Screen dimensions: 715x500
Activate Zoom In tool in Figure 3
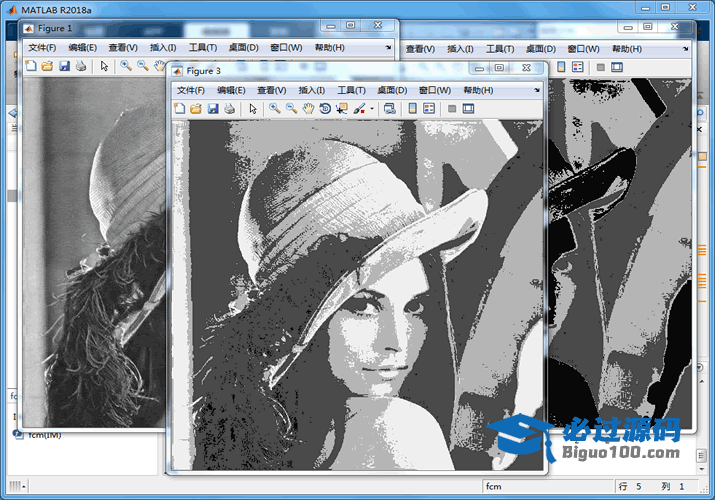275,108
